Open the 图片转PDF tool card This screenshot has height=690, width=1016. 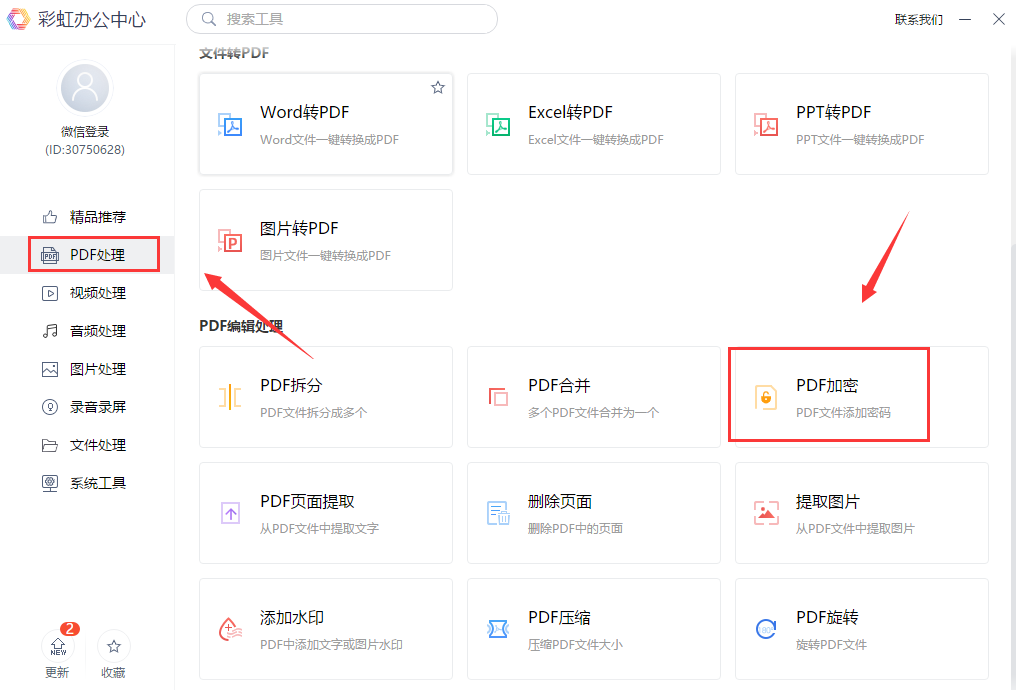tap(326, 240)
